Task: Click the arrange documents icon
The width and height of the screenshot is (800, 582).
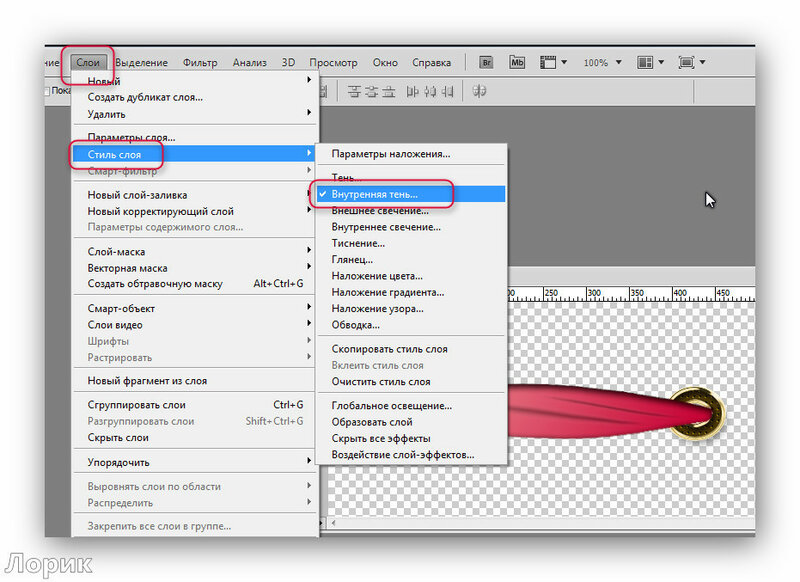Action: point(645,62)
